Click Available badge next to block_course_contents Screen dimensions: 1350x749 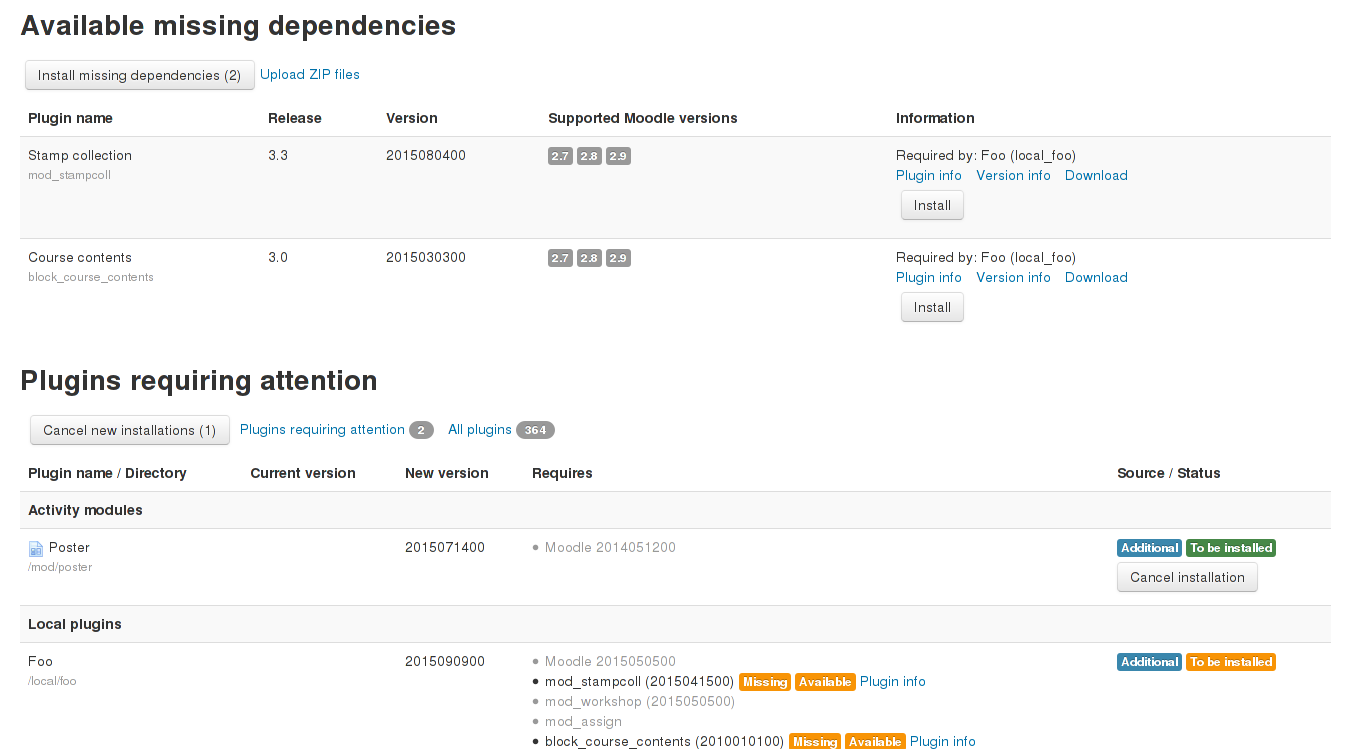[x=875, y=742]
